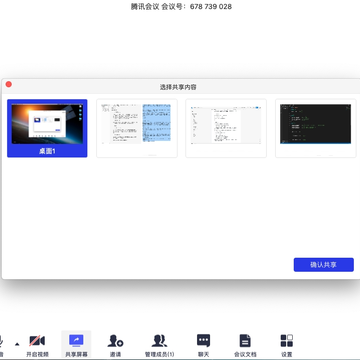Viewport: 360px width, 360px height.
Task: Select the 桌面1 desktop thumbnail
Action: 47,128
